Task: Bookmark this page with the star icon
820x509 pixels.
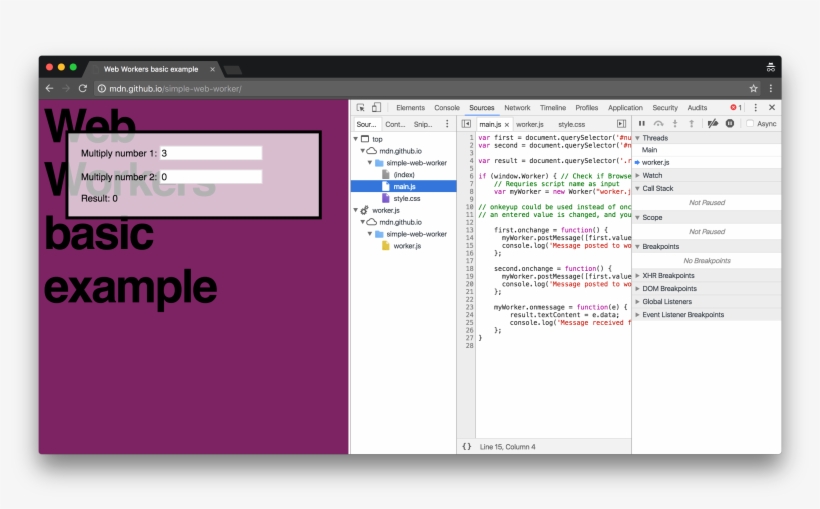Action: pos(754,89)
